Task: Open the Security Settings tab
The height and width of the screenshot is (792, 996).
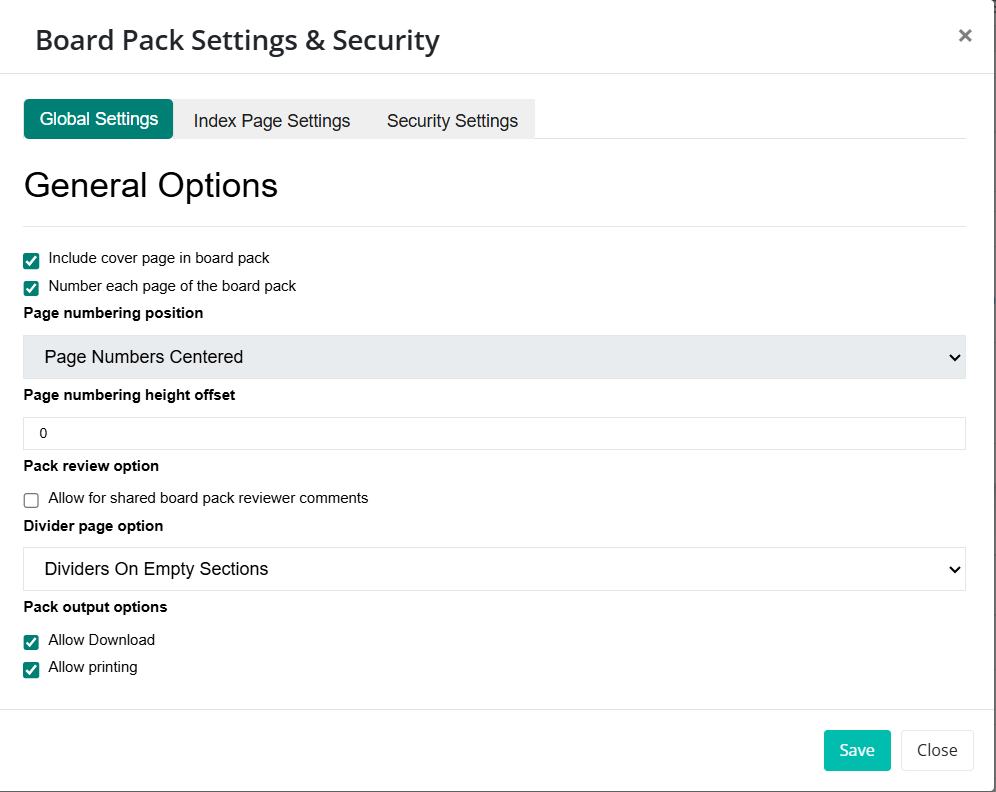Action: point(452,120)
